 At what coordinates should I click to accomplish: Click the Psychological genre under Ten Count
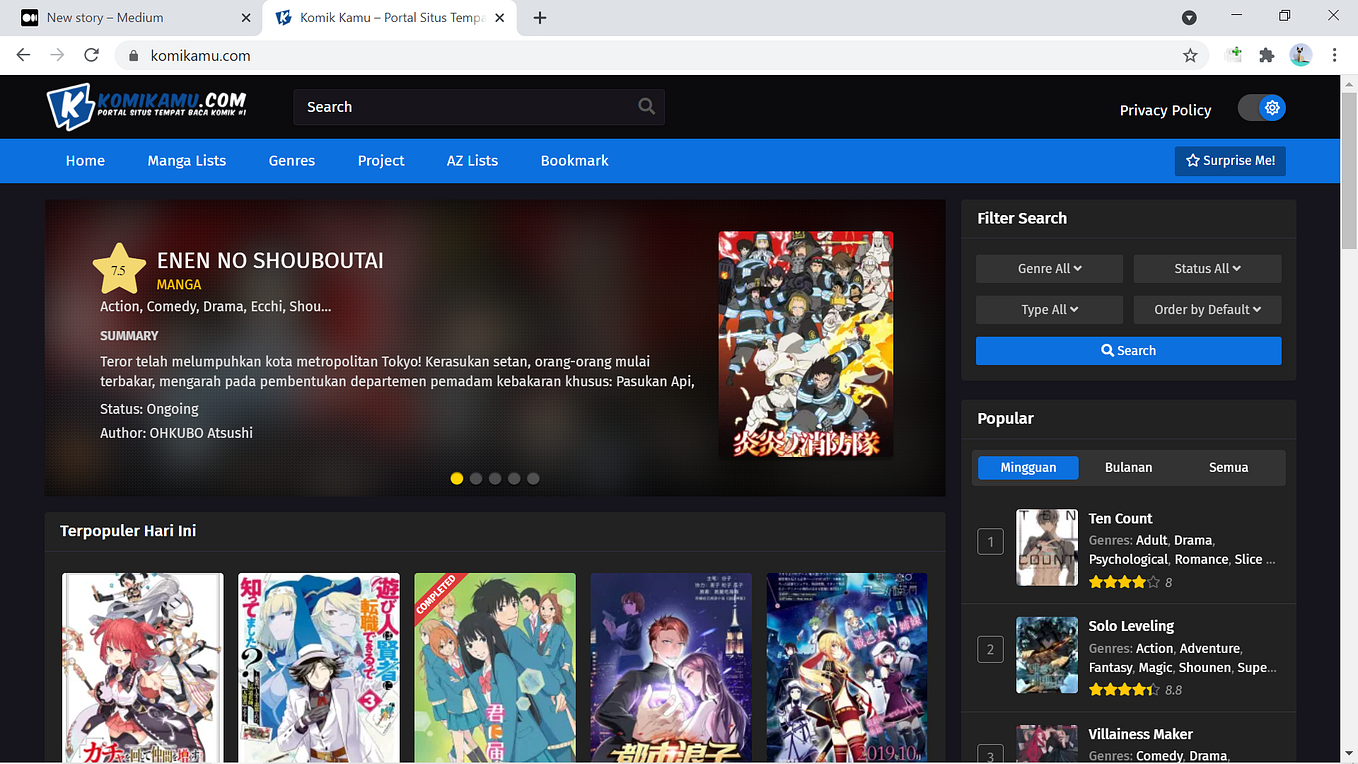click(1128, 559)
